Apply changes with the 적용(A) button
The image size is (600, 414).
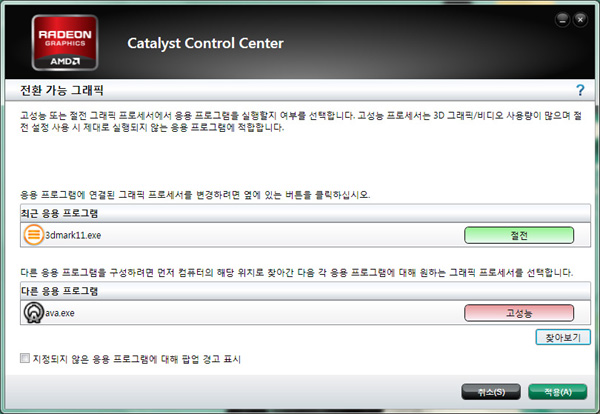(558, 392)
